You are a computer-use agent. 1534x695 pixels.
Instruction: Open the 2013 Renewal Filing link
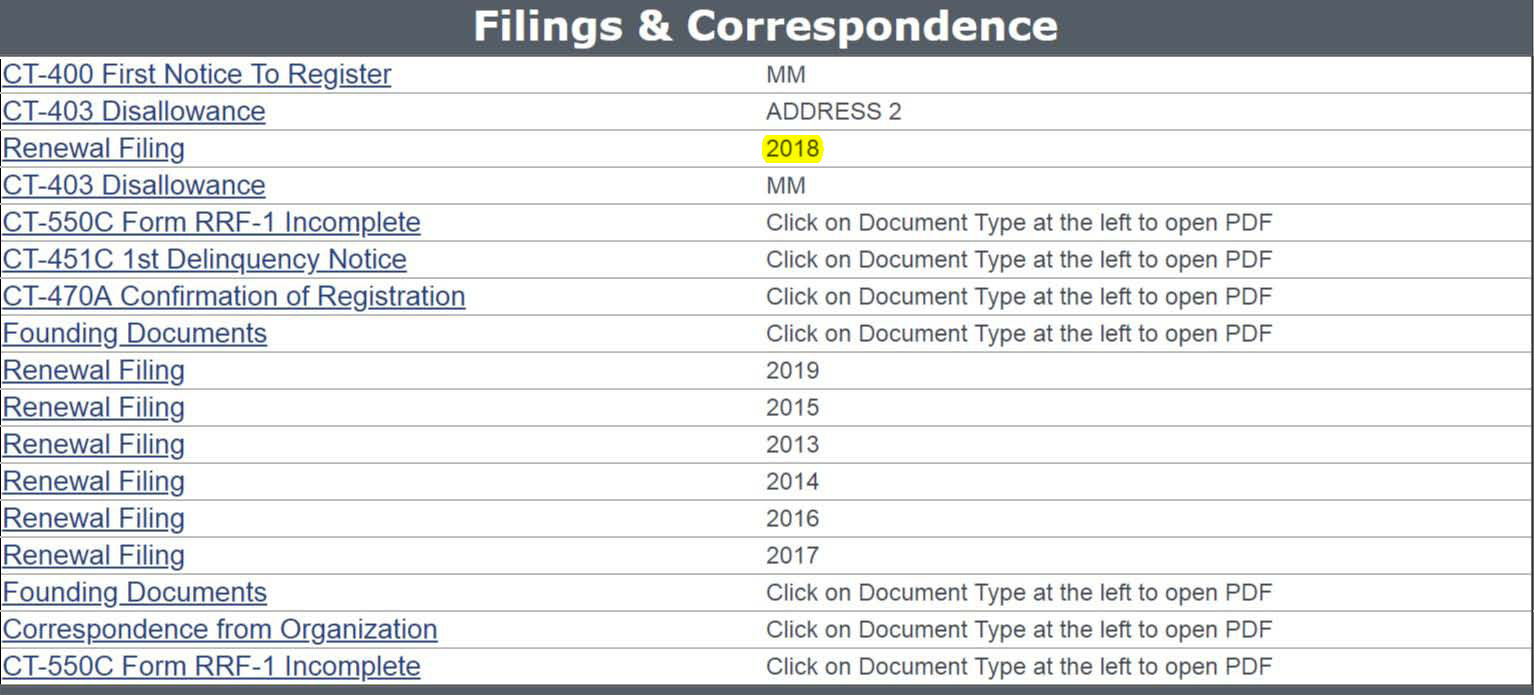[x=94, y=445]
